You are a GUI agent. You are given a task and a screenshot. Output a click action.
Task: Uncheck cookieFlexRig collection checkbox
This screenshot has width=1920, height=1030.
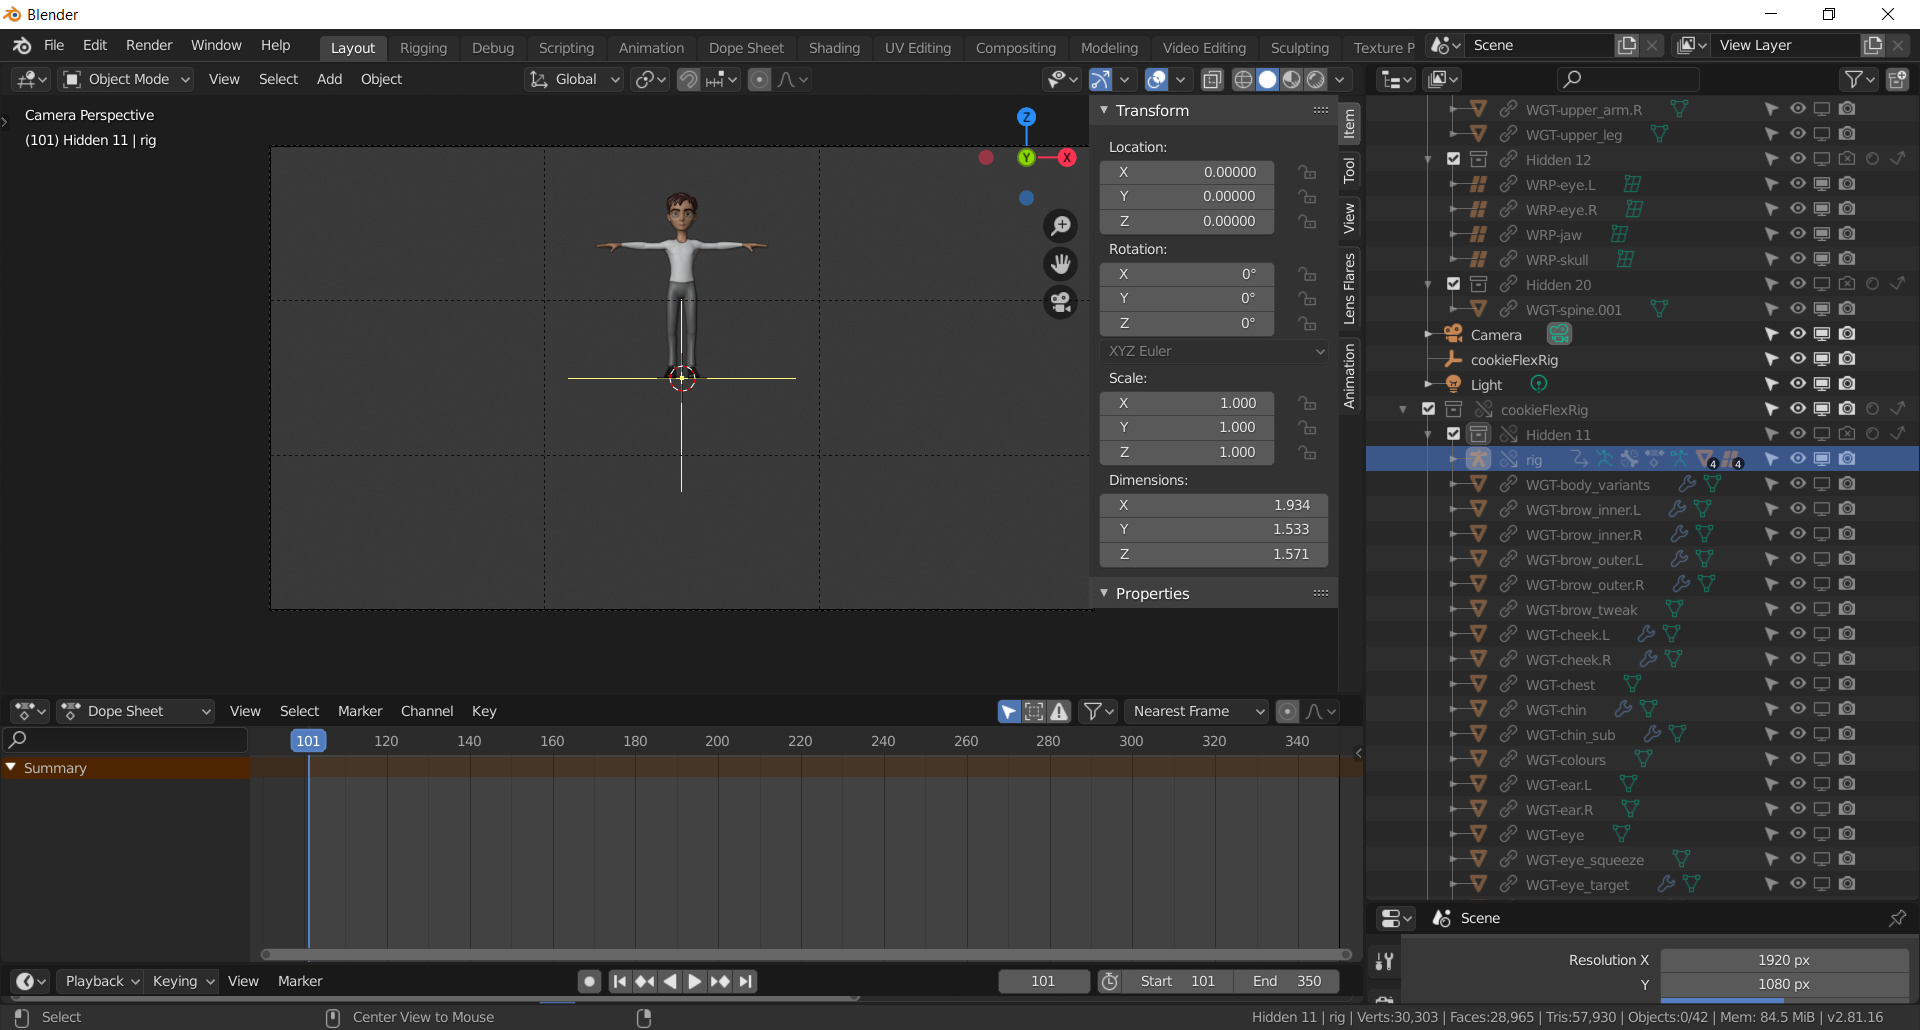[x=1429, y=409]
